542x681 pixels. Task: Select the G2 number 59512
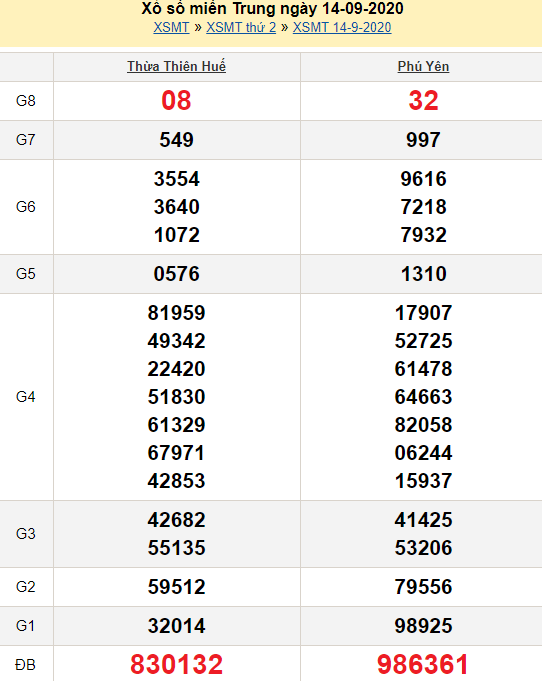pyautogui.click(x=176, y=587)
